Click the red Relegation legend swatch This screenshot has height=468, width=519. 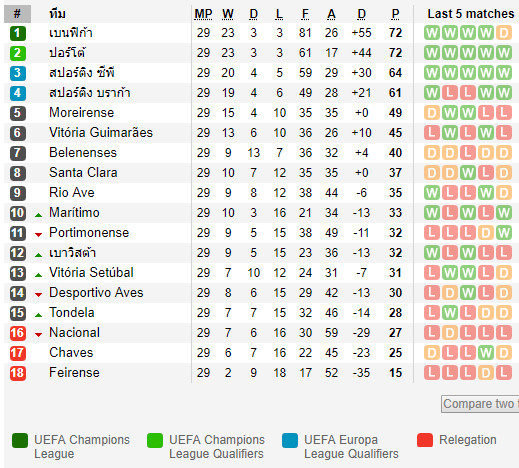(x=425, y=440)
